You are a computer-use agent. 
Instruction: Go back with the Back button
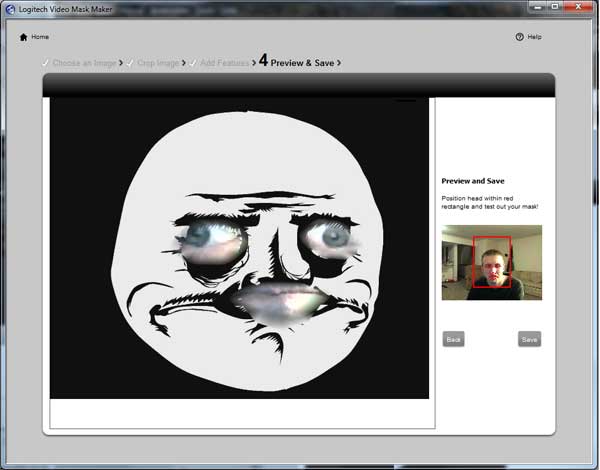point(453,339)
